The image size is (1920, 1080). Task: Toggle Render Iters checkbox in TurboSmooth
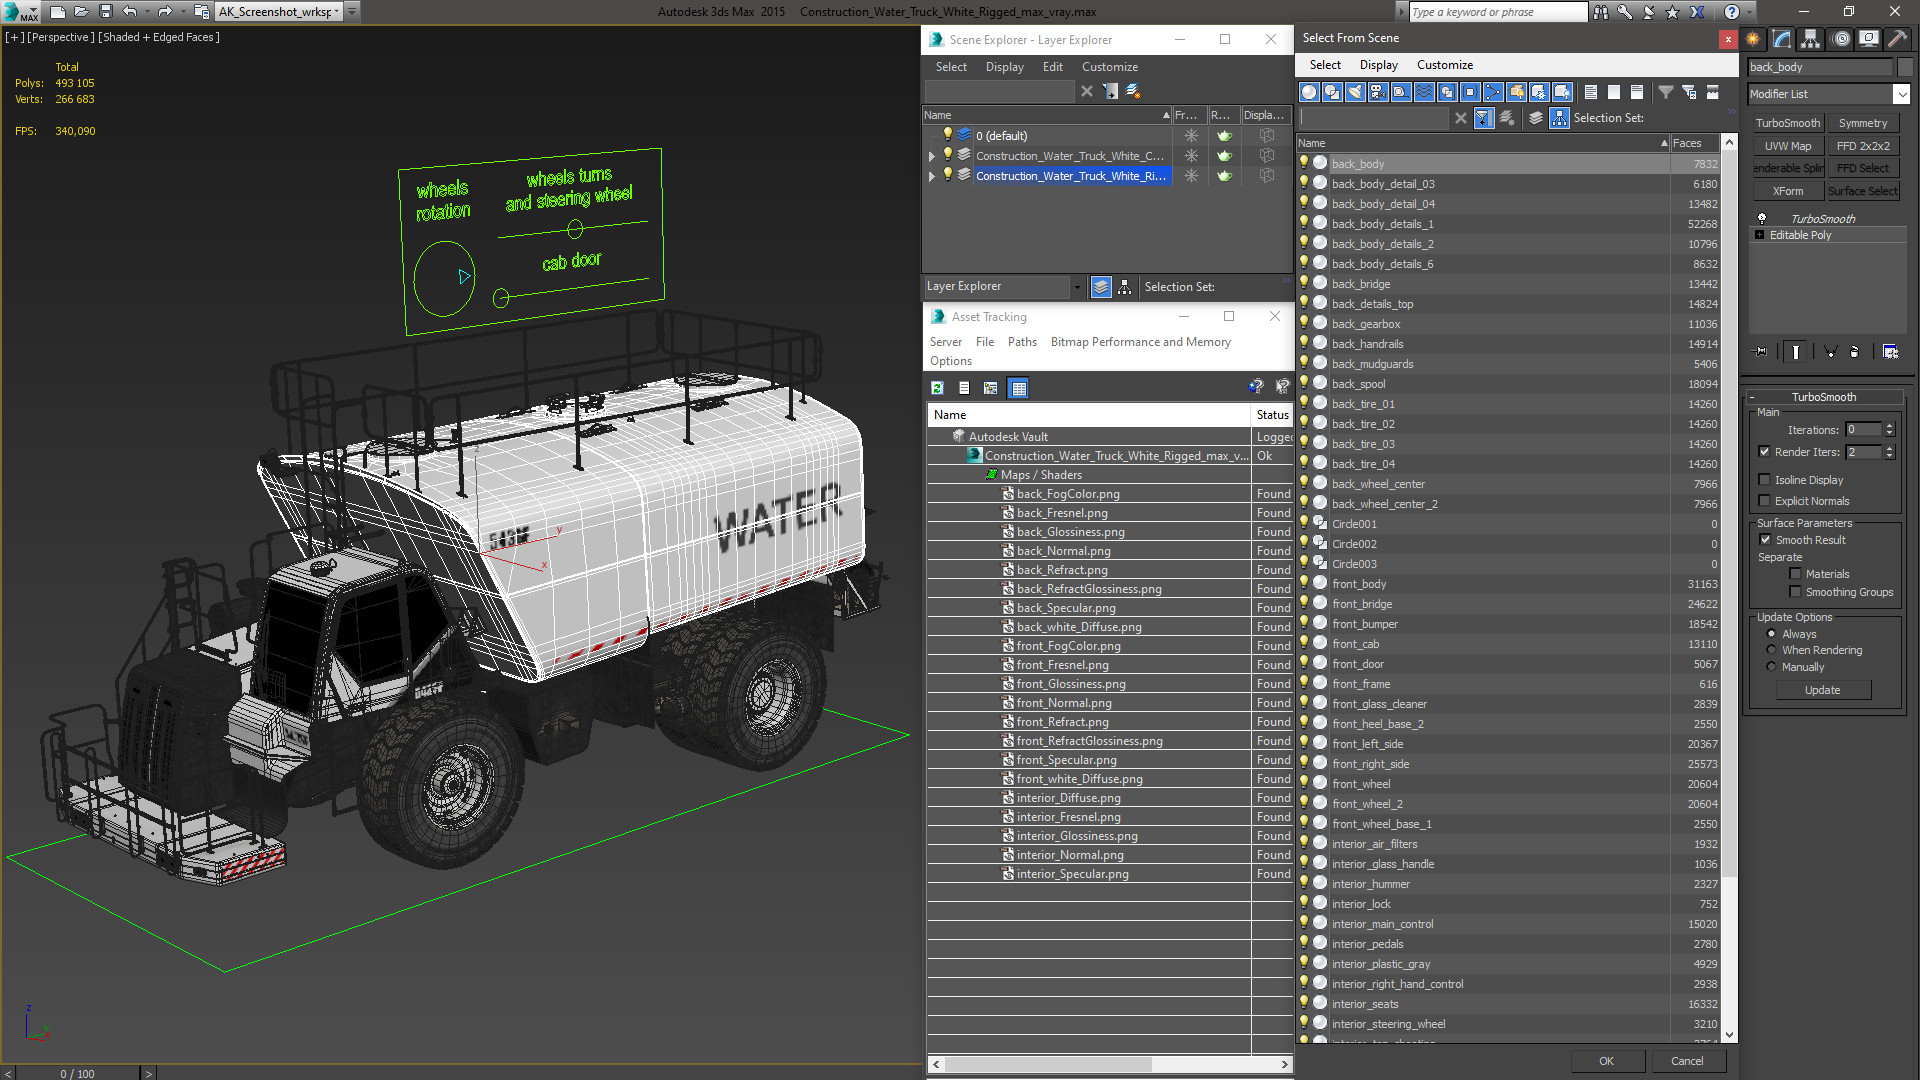click(x=1765, y=452)
